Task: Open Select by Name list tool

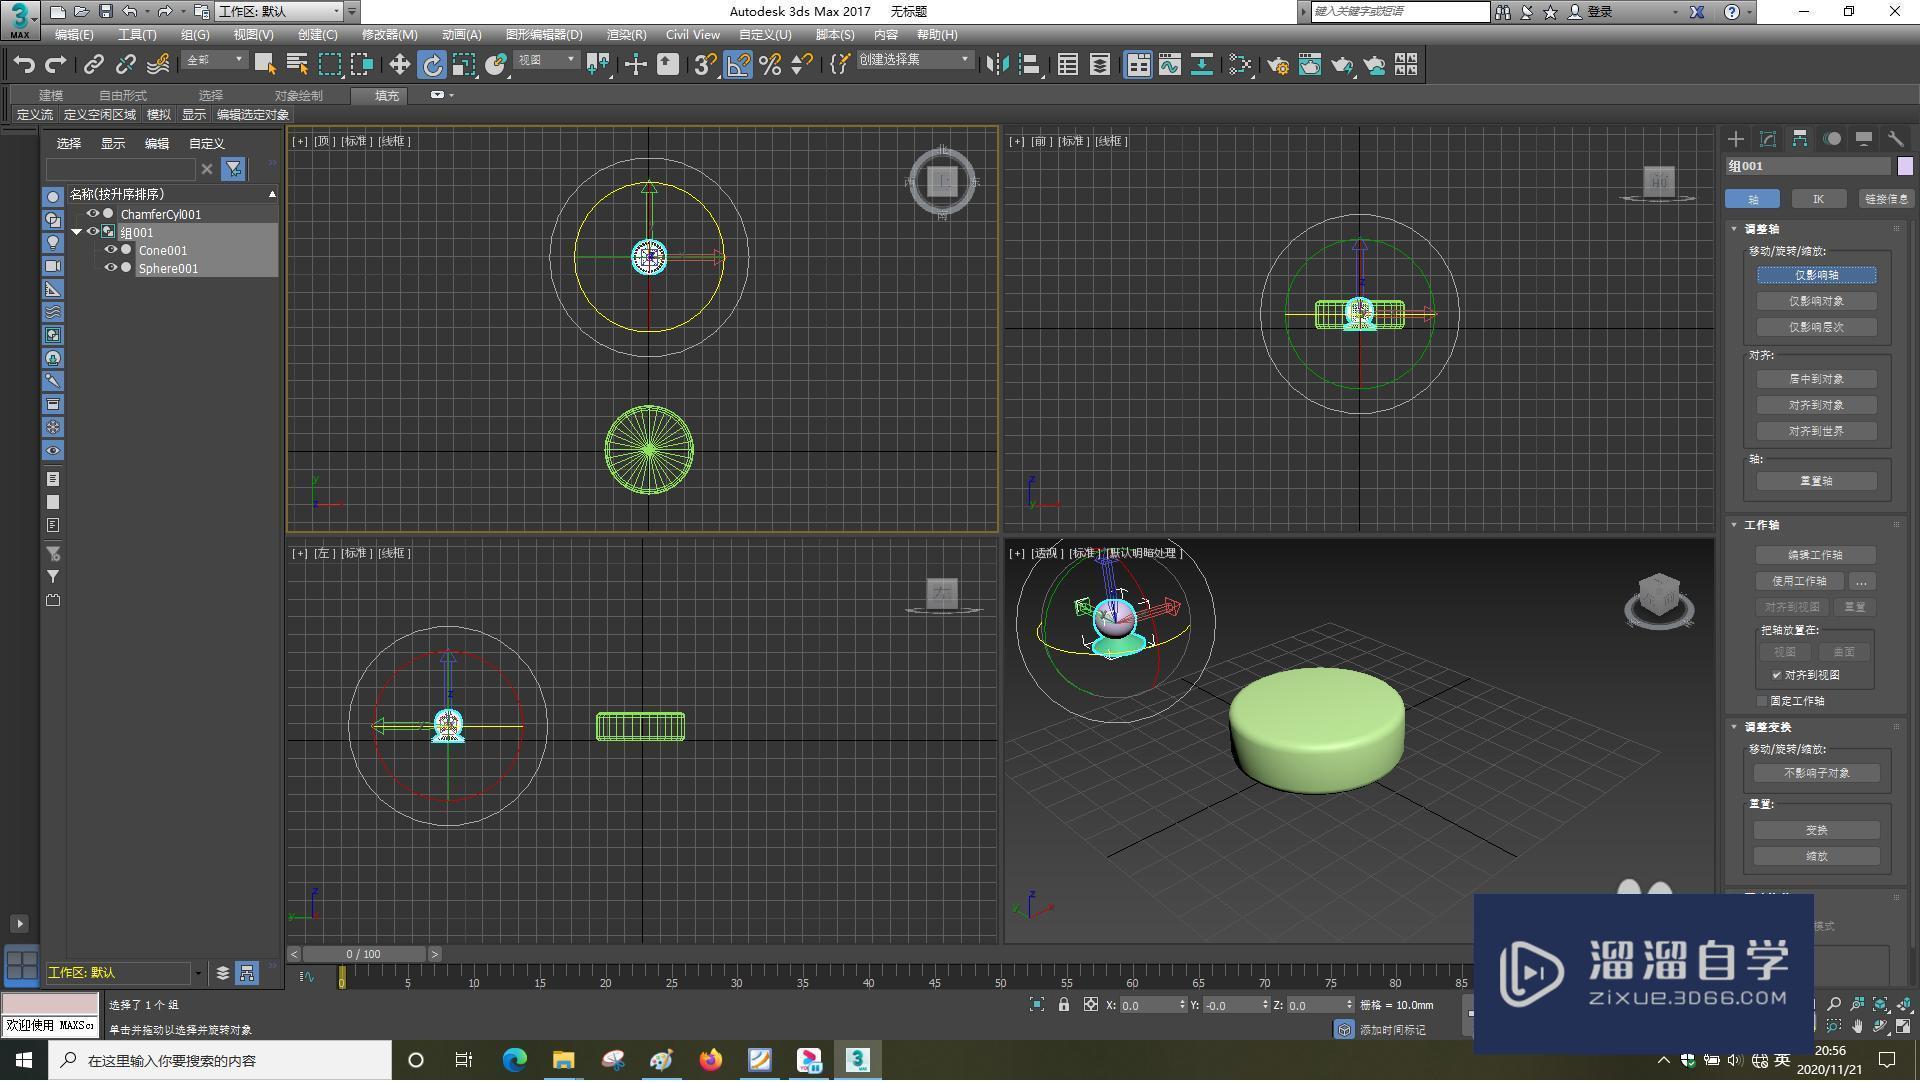Action: tap(297, 65)
